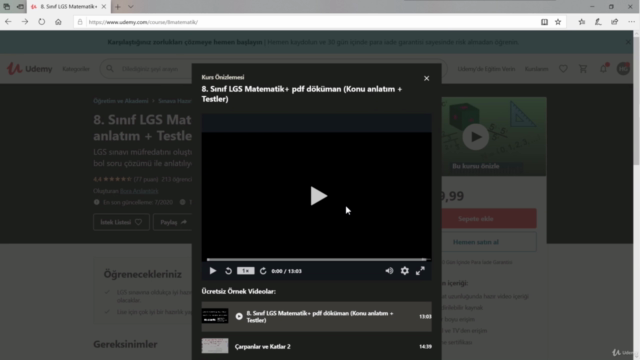640x360 pixels.
Task: Start the video with the large center play button
Action: point(318,196)
